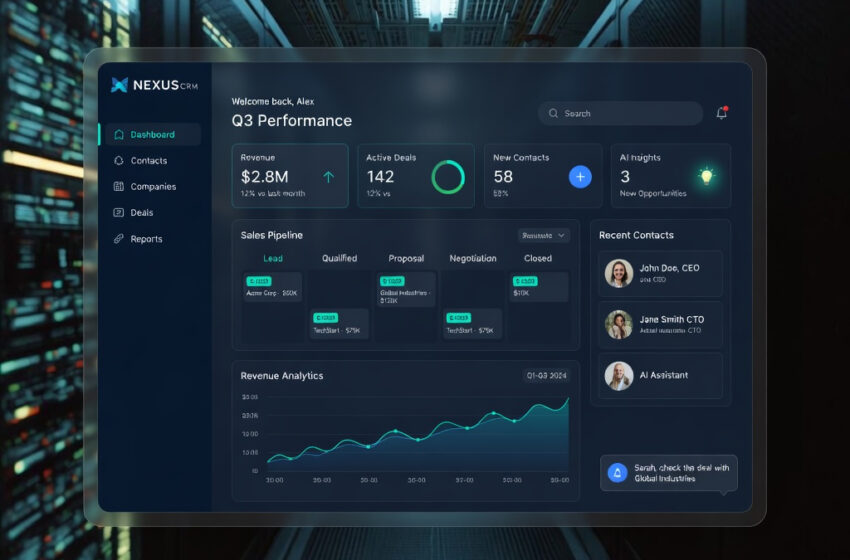
Task: Open the $10K deal in Closed
Action: click(539, 287)
